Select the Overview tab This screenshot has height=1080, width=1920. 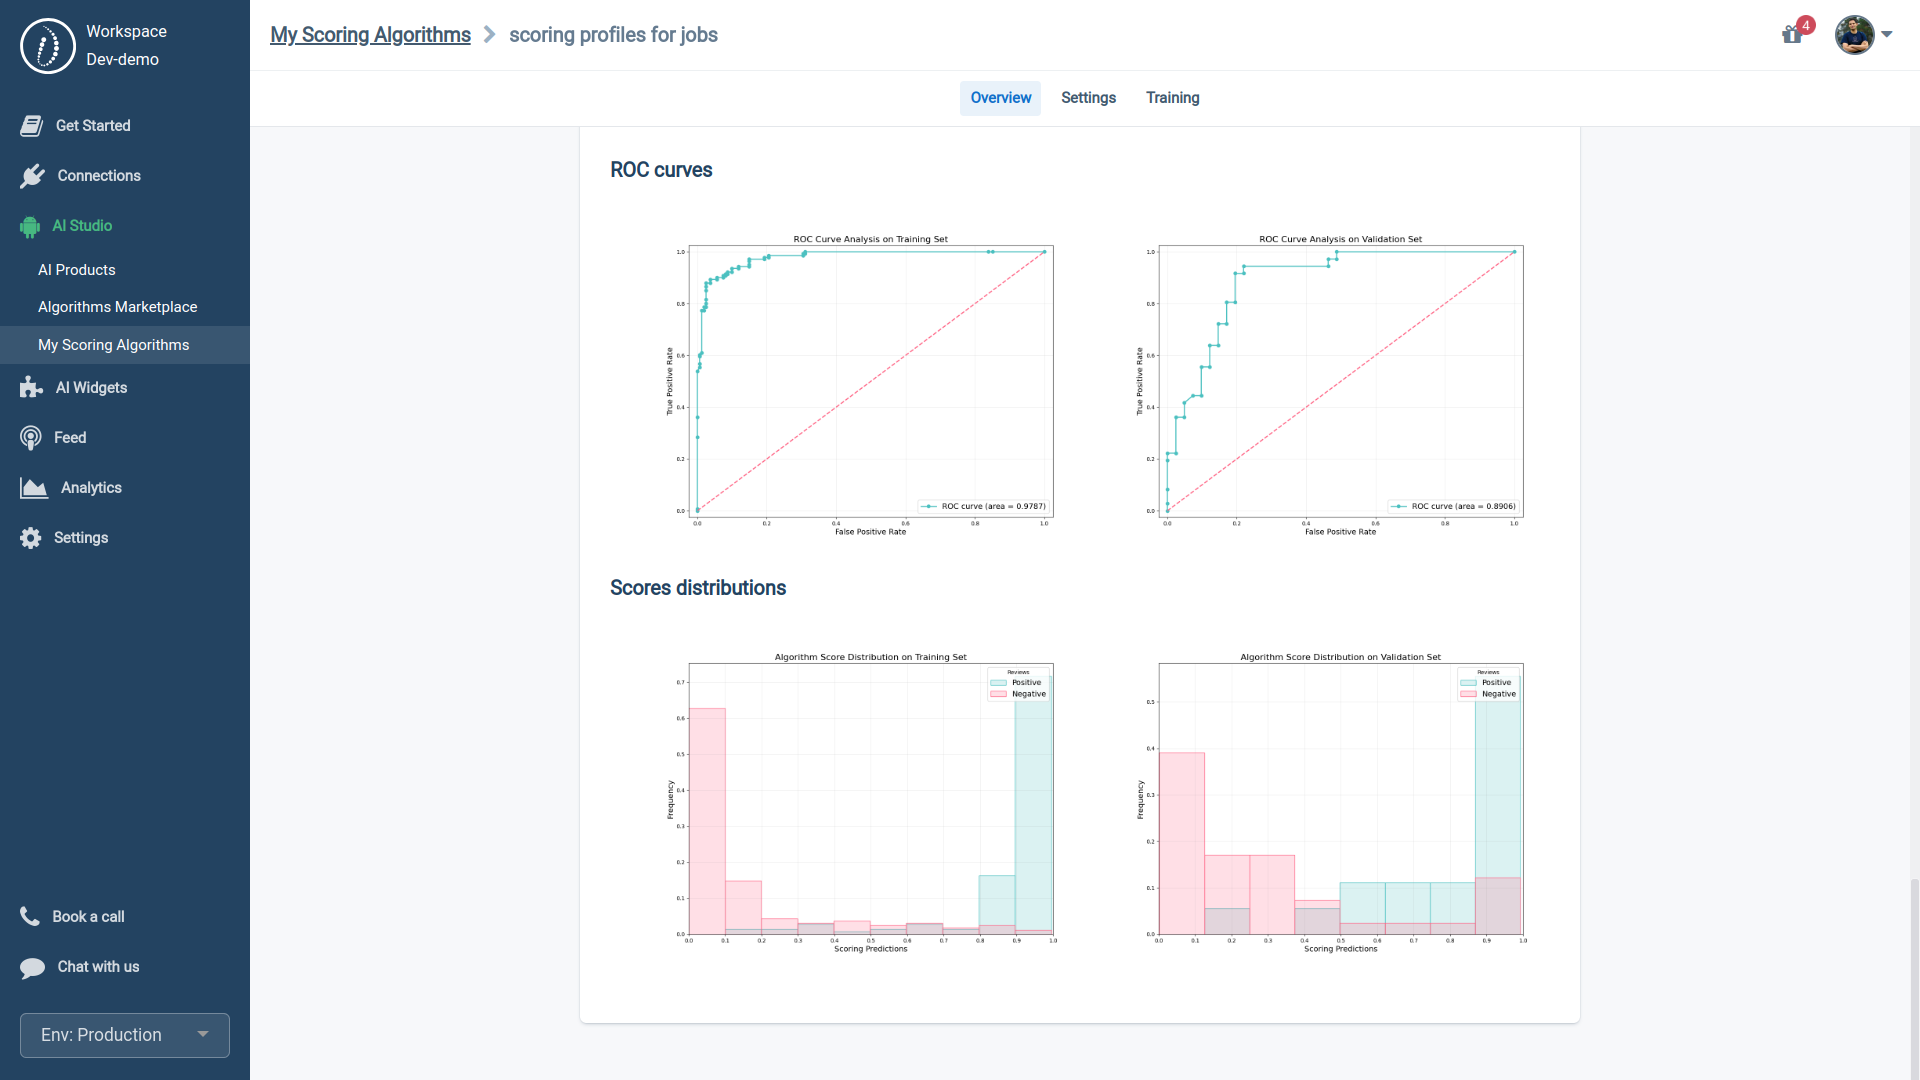tap(1000, 98)
